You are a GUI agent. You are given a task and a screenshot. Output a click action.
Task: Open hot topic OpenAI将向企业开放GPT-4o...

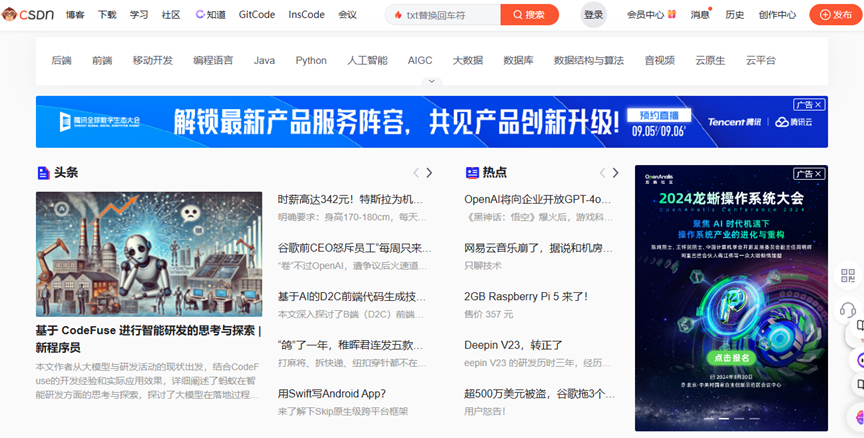pos(537,199)
